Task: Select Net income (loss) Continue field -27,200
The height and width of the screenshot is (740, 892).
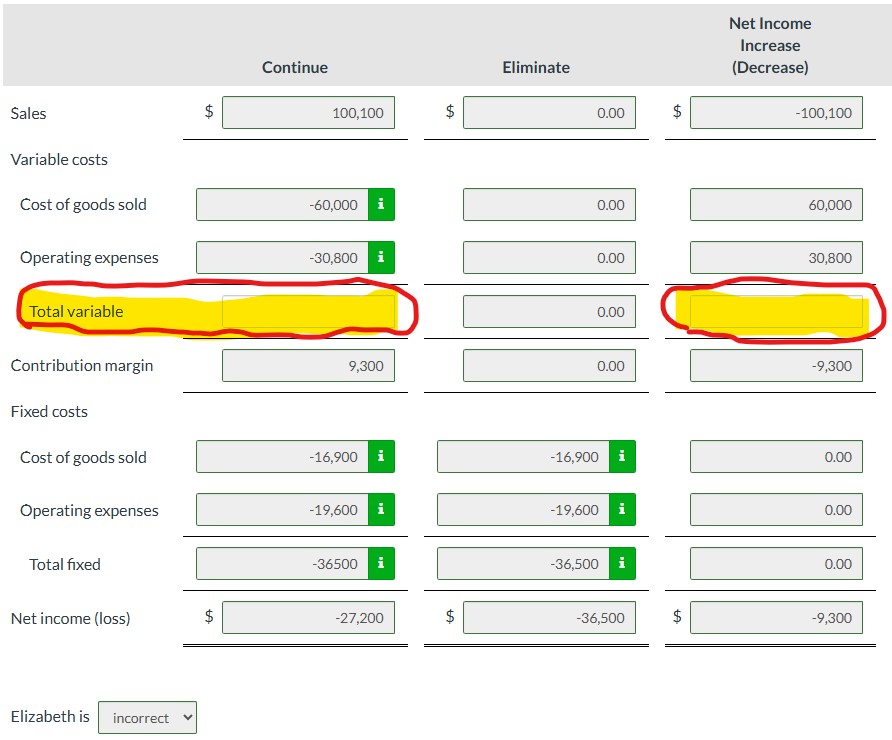Action: click(308, 617)
